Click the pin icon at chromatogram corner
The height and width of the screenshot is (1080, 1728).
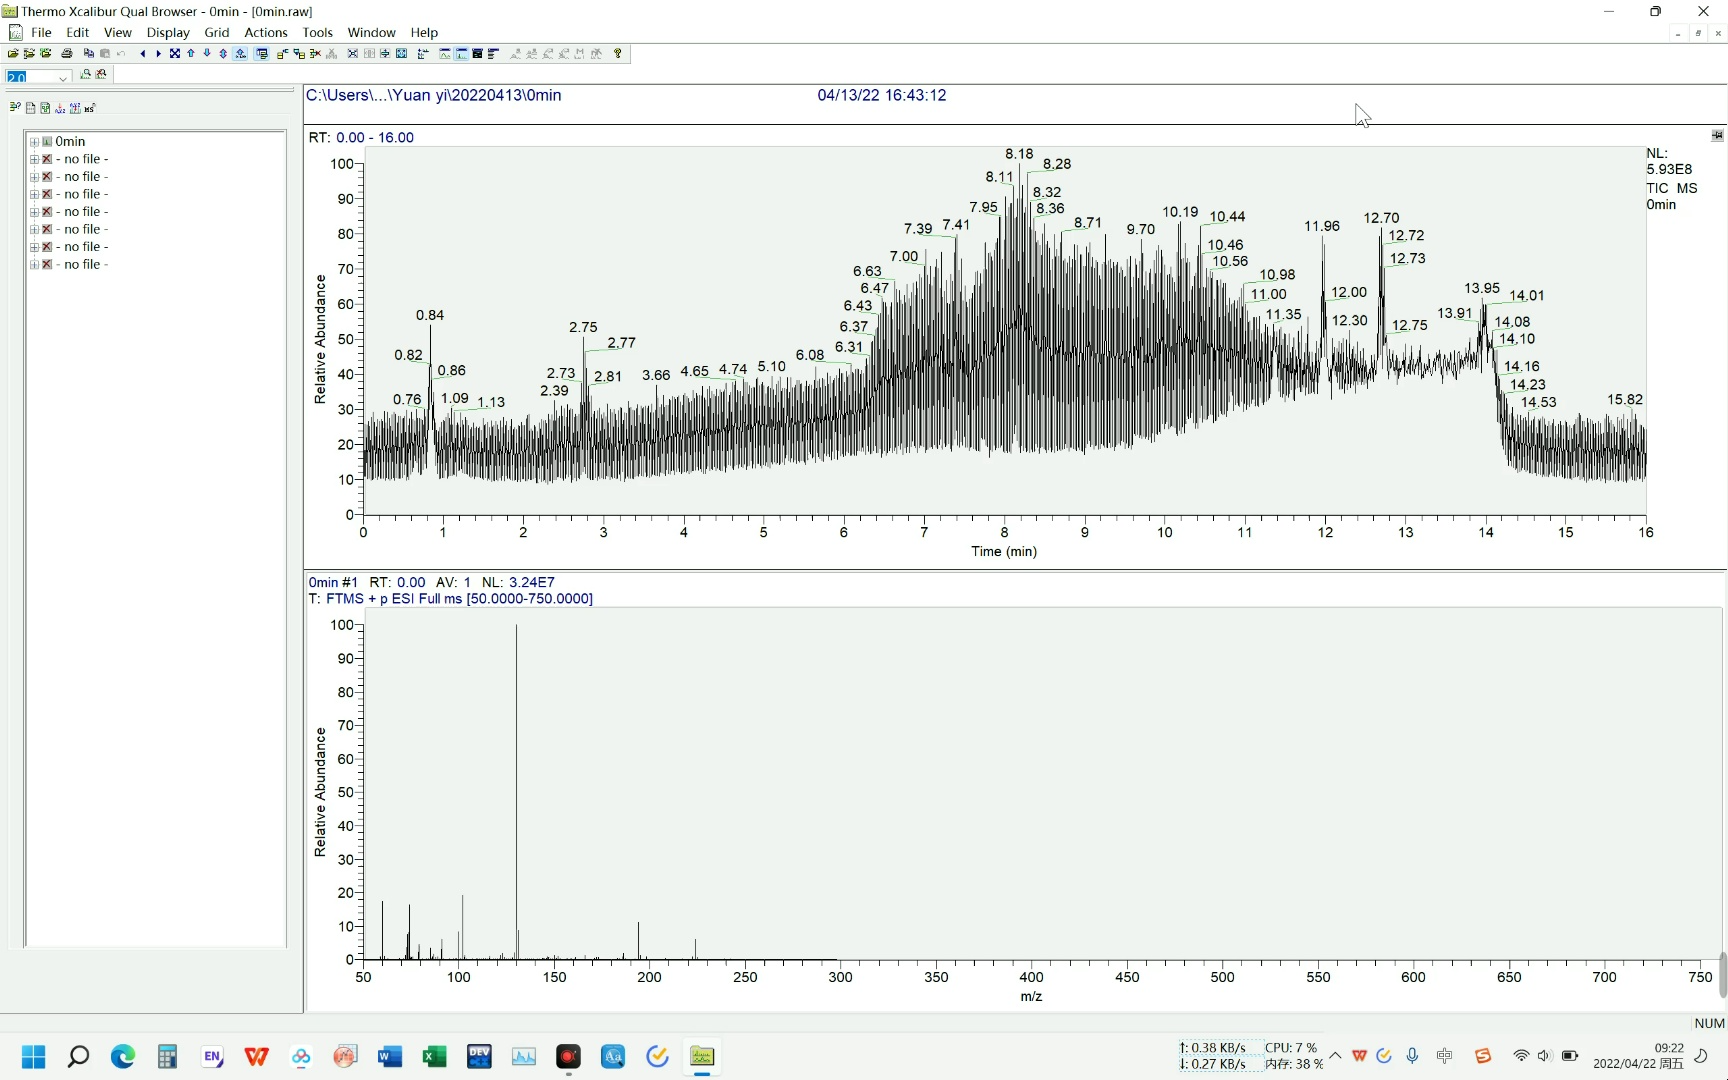point(1717,135)
